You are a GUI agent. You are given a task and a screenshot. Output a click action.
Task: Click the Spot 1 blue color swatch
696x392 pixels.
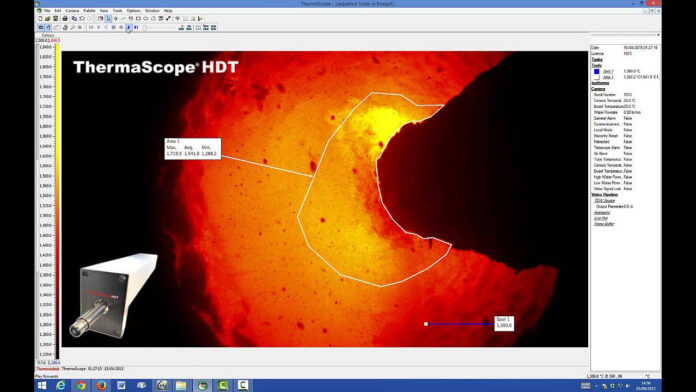597,71
